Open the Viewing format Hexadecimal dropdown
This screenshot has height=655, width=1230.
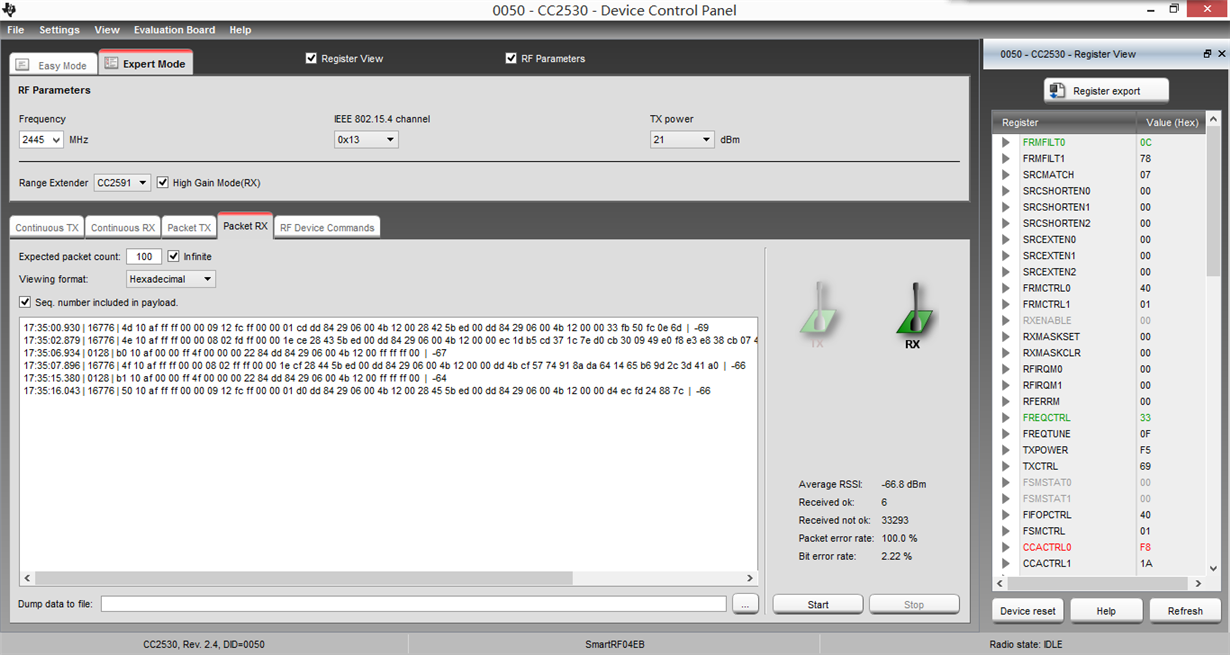tap(171, 280)
